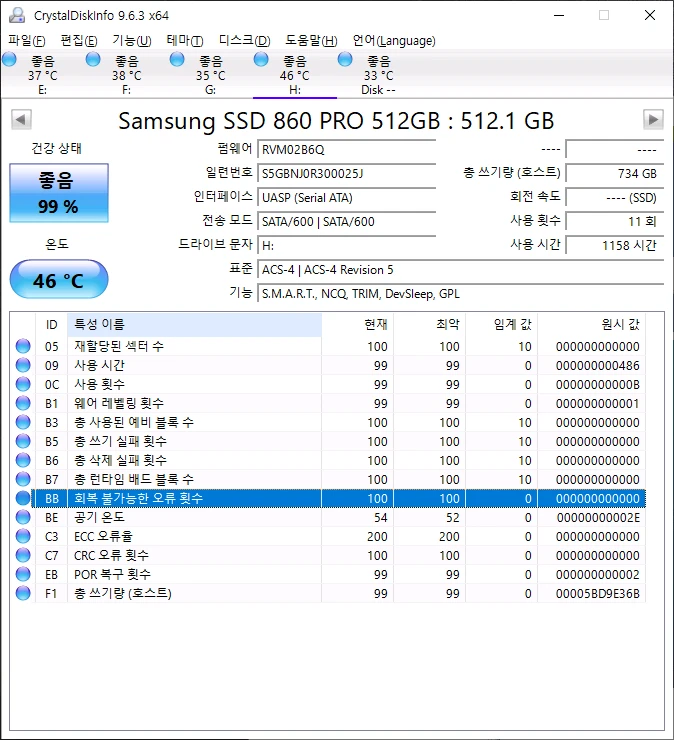This screenshot has width=674, height=740.
Task: Click status orb of attribute BB row
Action: click(x=23, y=498)
